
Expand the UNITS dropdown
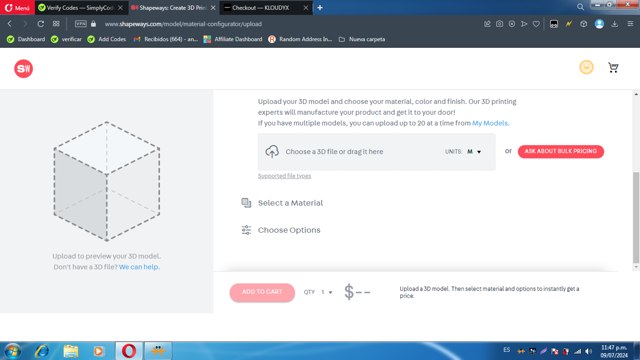click(474, 151)
